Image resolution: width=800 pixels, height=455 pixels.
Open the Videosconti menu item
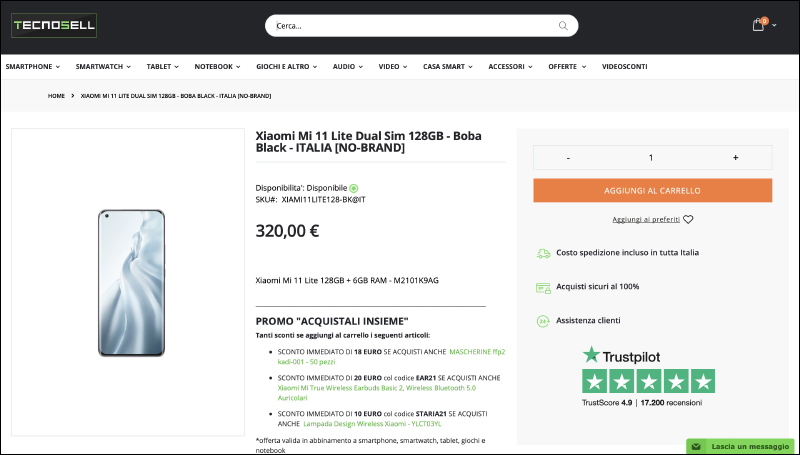pyautogui.click(x=624, y=66)
